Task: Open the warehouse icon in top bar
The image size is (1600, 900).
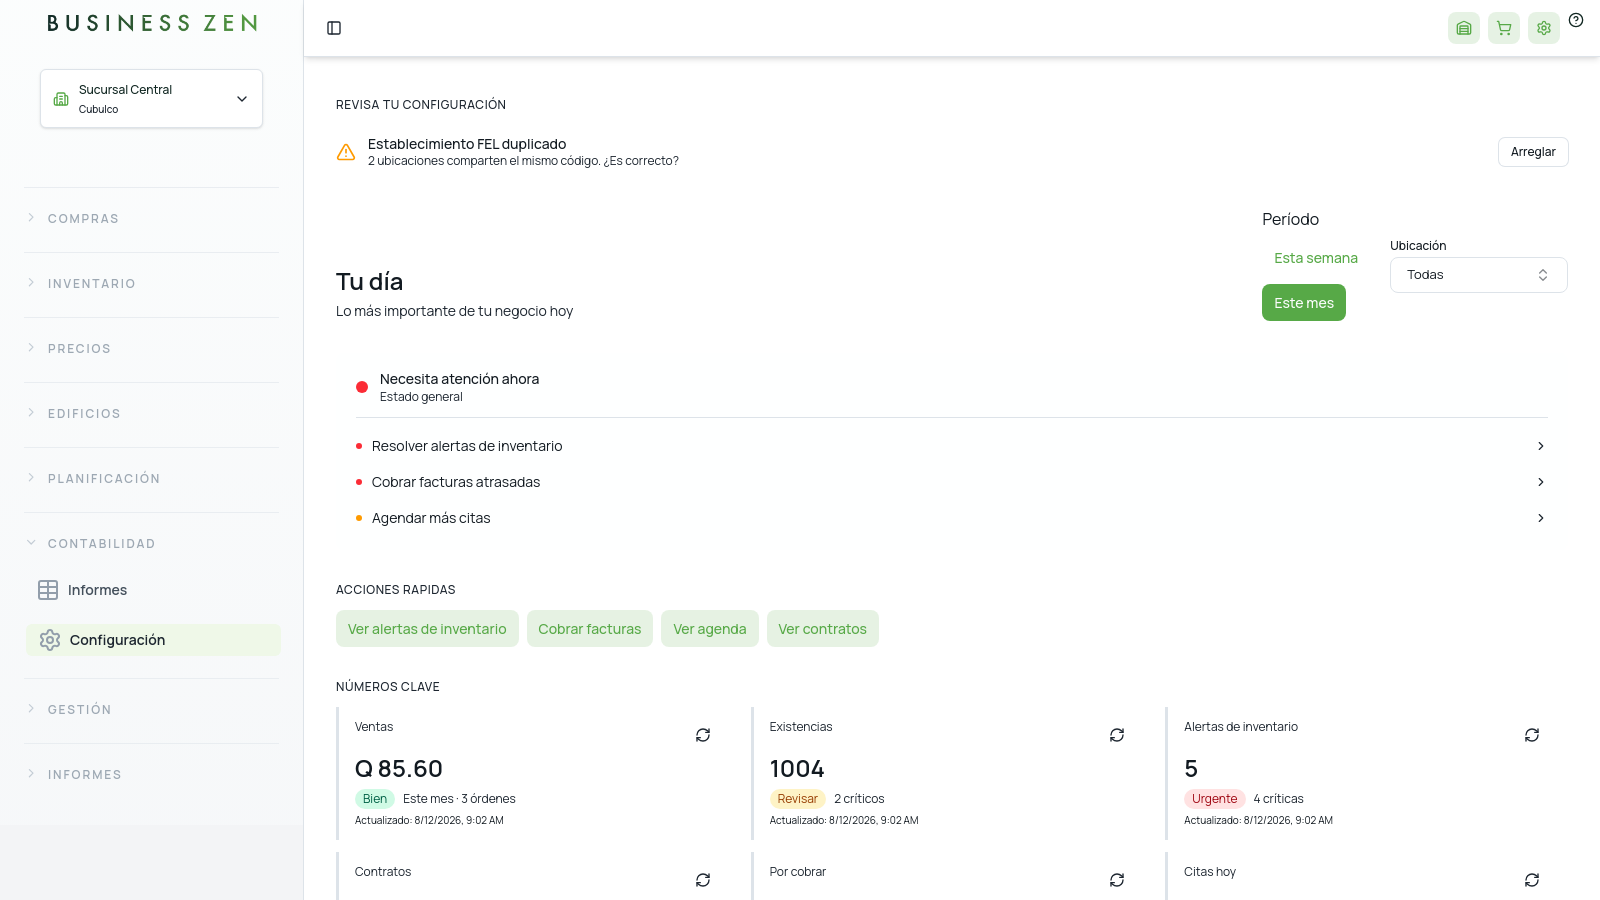Action: 1464,28
